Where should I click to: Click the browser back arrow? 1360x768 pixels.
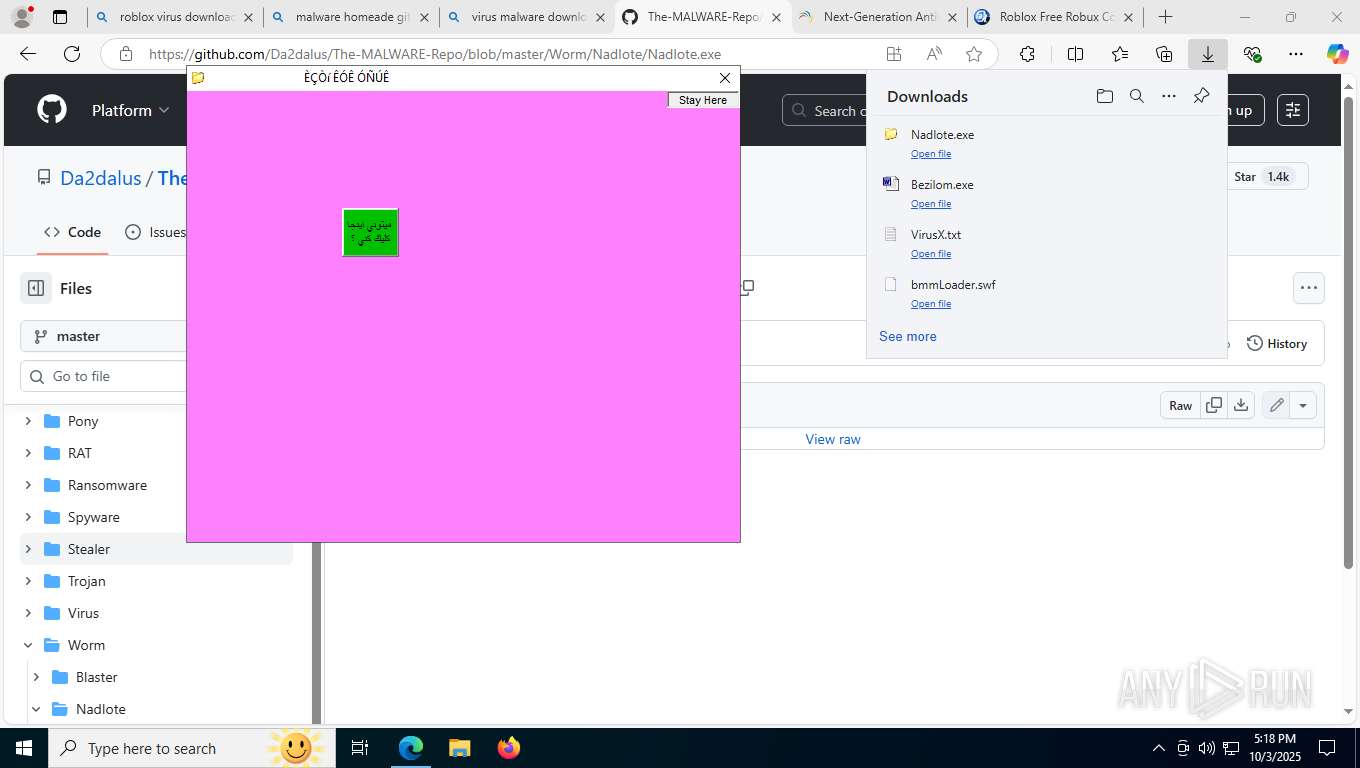27,55
